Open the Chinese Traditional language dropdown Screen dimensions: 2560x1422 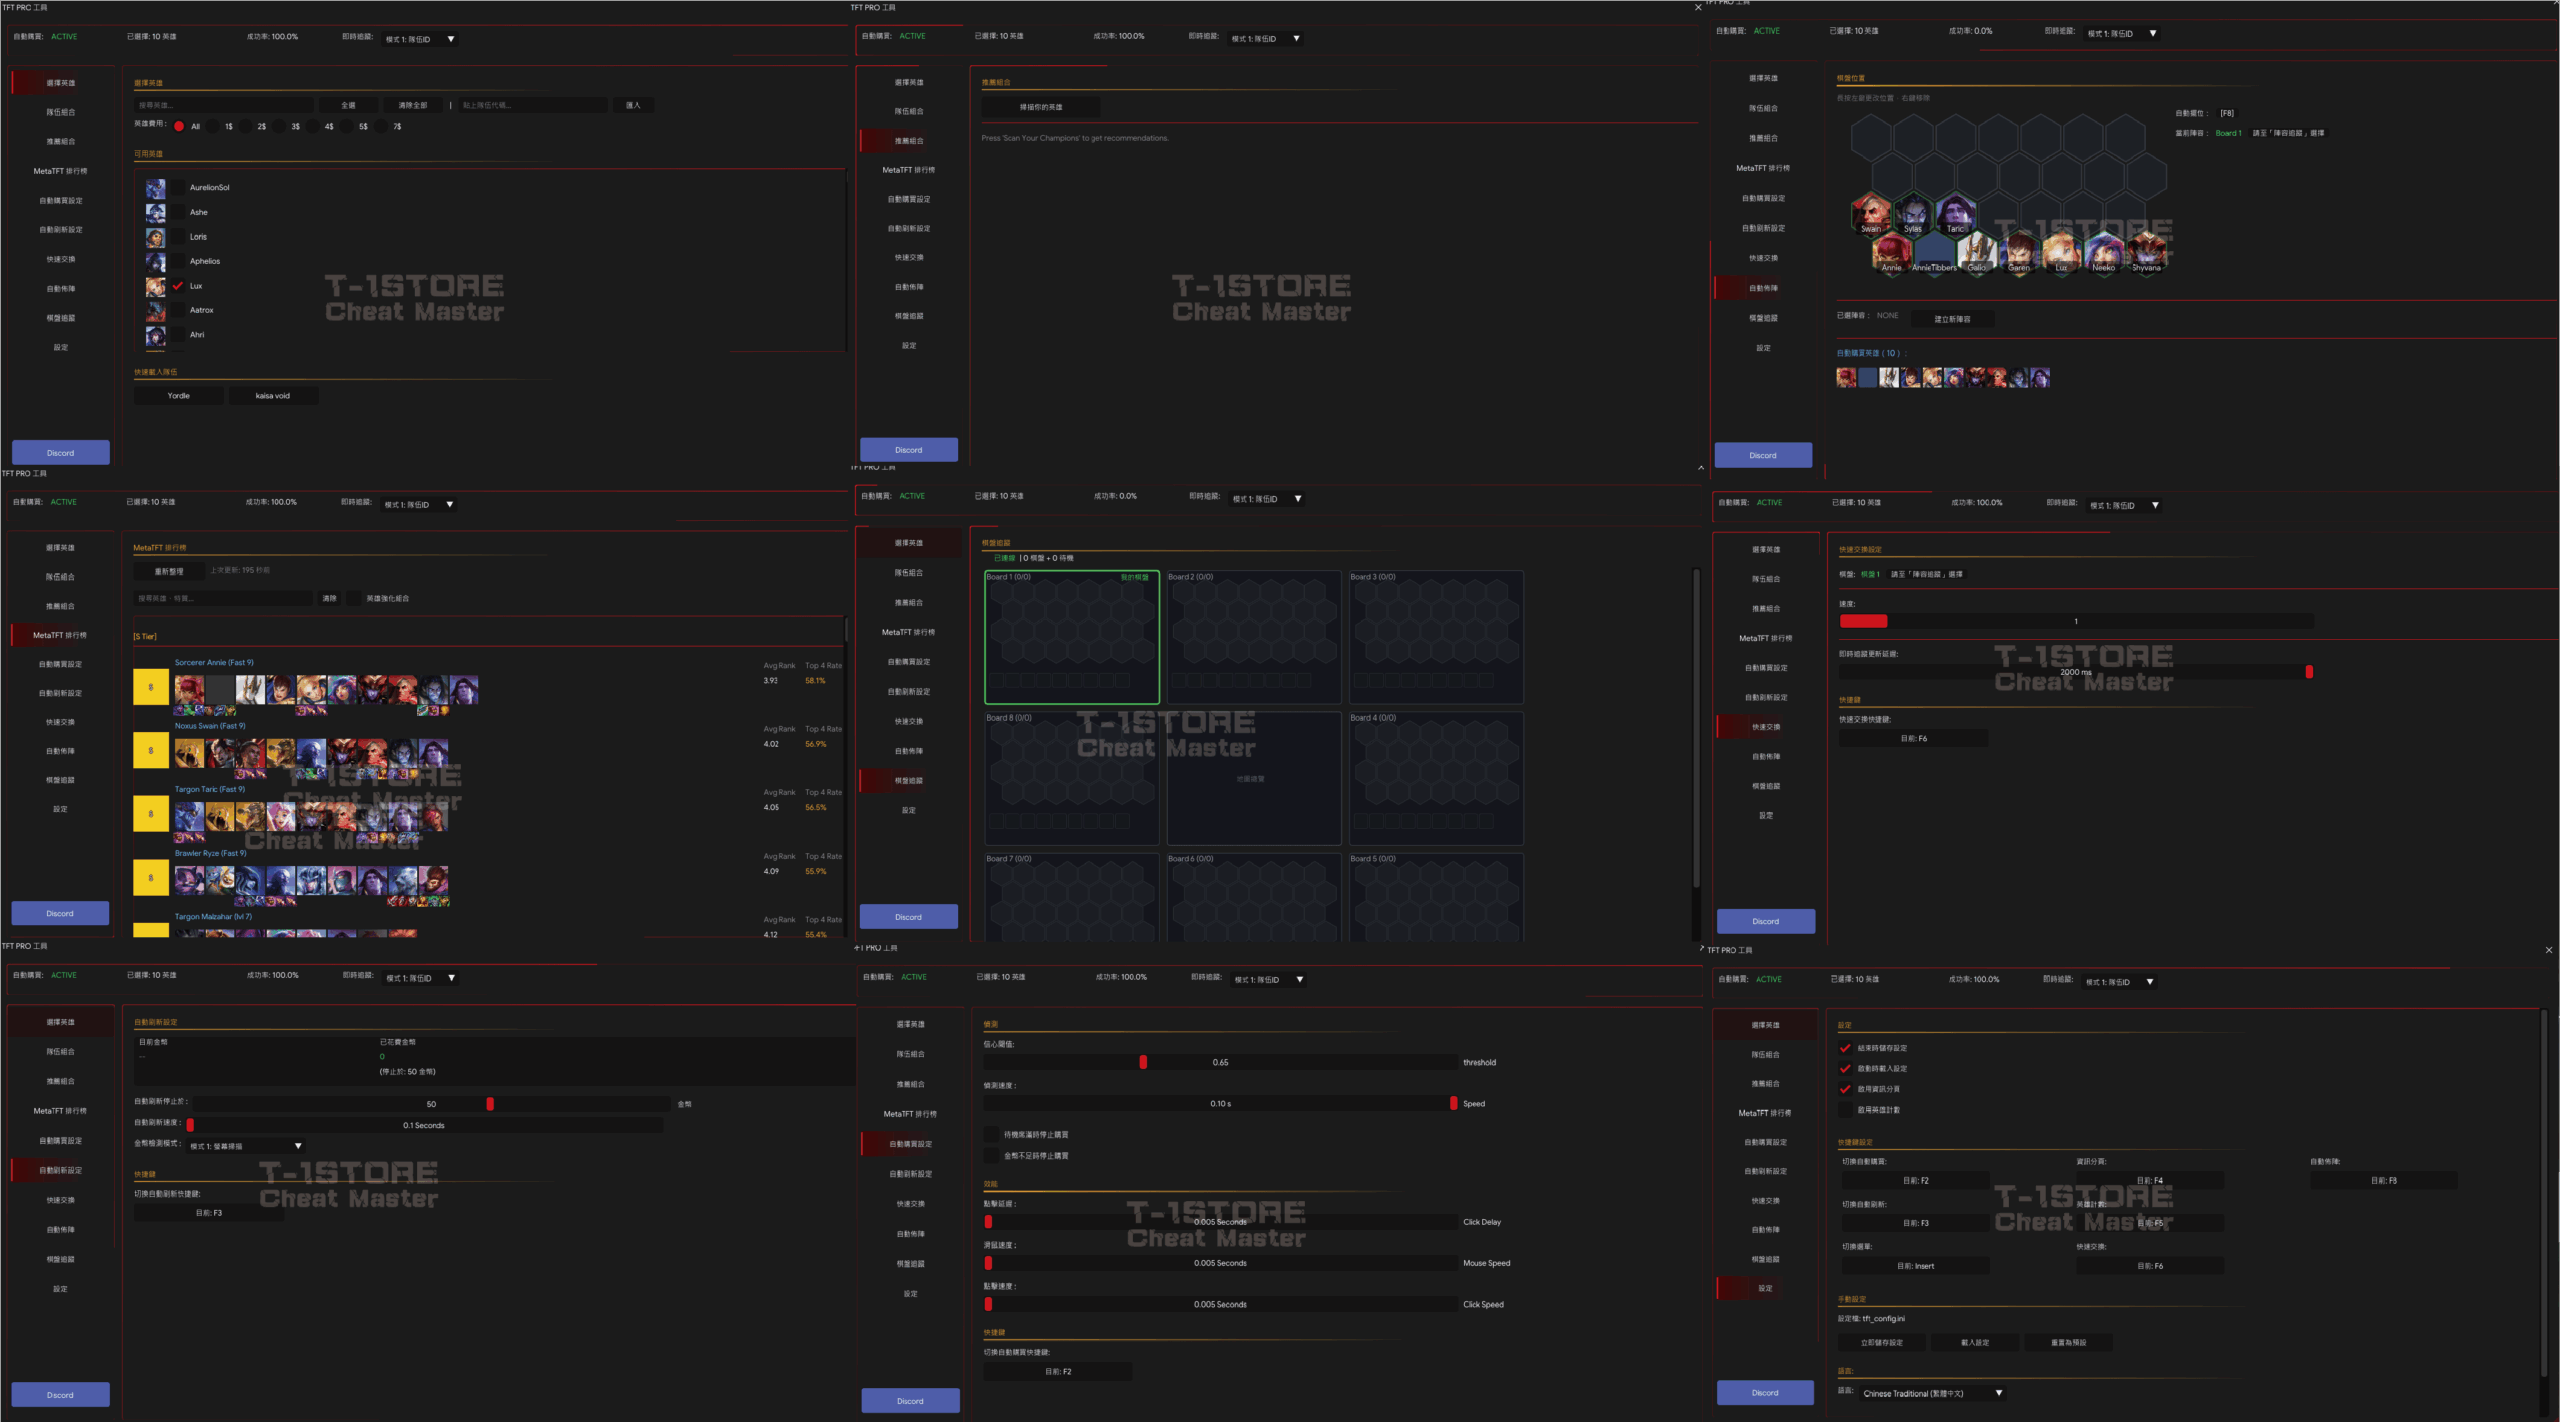tap(1932, 1393)
